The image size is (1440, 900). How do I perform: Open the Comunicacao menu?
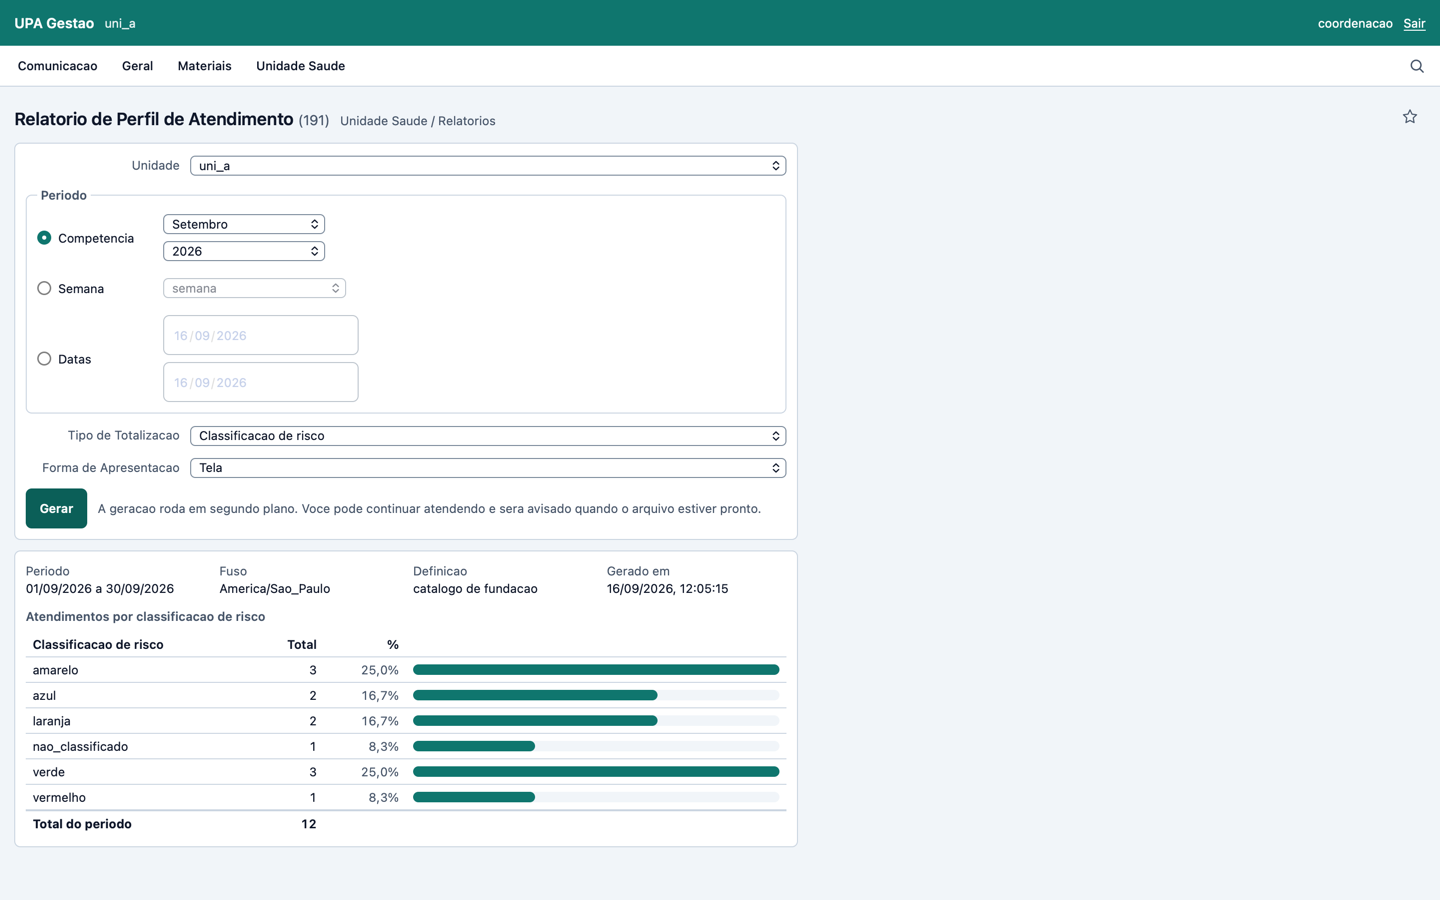click(57, 66)
